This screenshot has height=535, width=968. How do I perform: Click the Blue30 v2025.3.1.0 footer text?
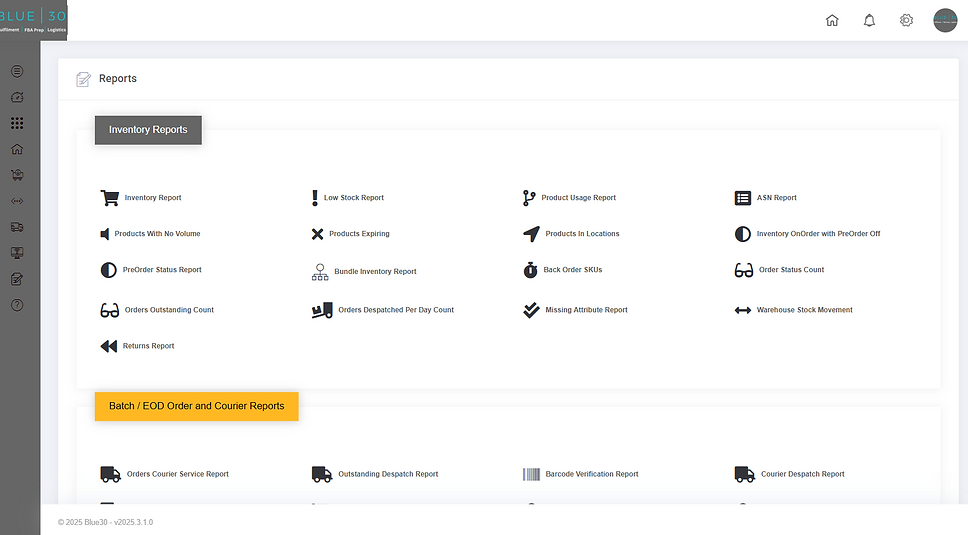(106, 522)
